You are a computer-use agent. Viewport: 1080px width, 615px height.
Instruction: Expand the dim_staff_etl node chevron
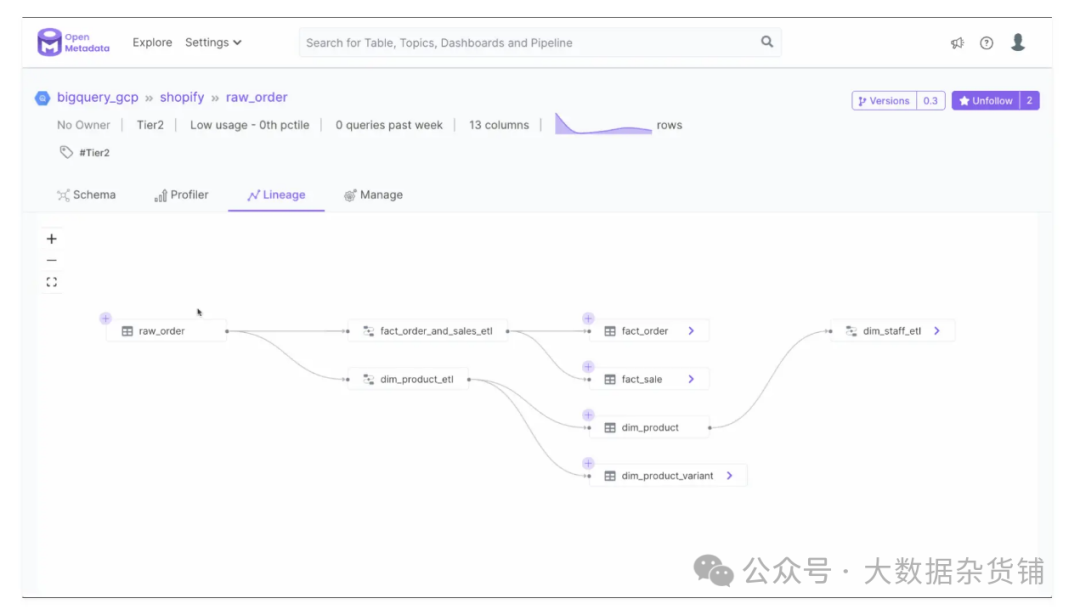point(937,331)
